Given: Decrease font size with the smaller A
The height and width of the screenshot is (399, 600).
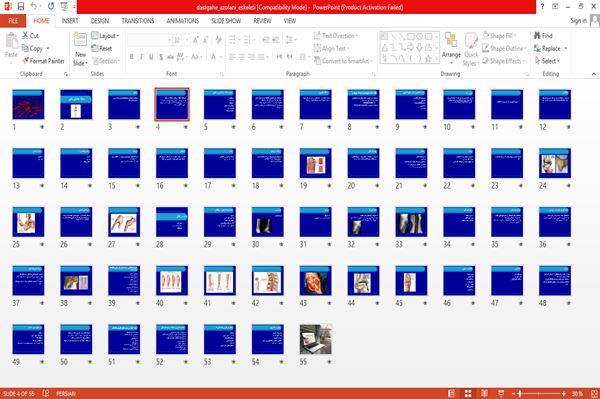Looking at the screenshot, I should 205,40.
